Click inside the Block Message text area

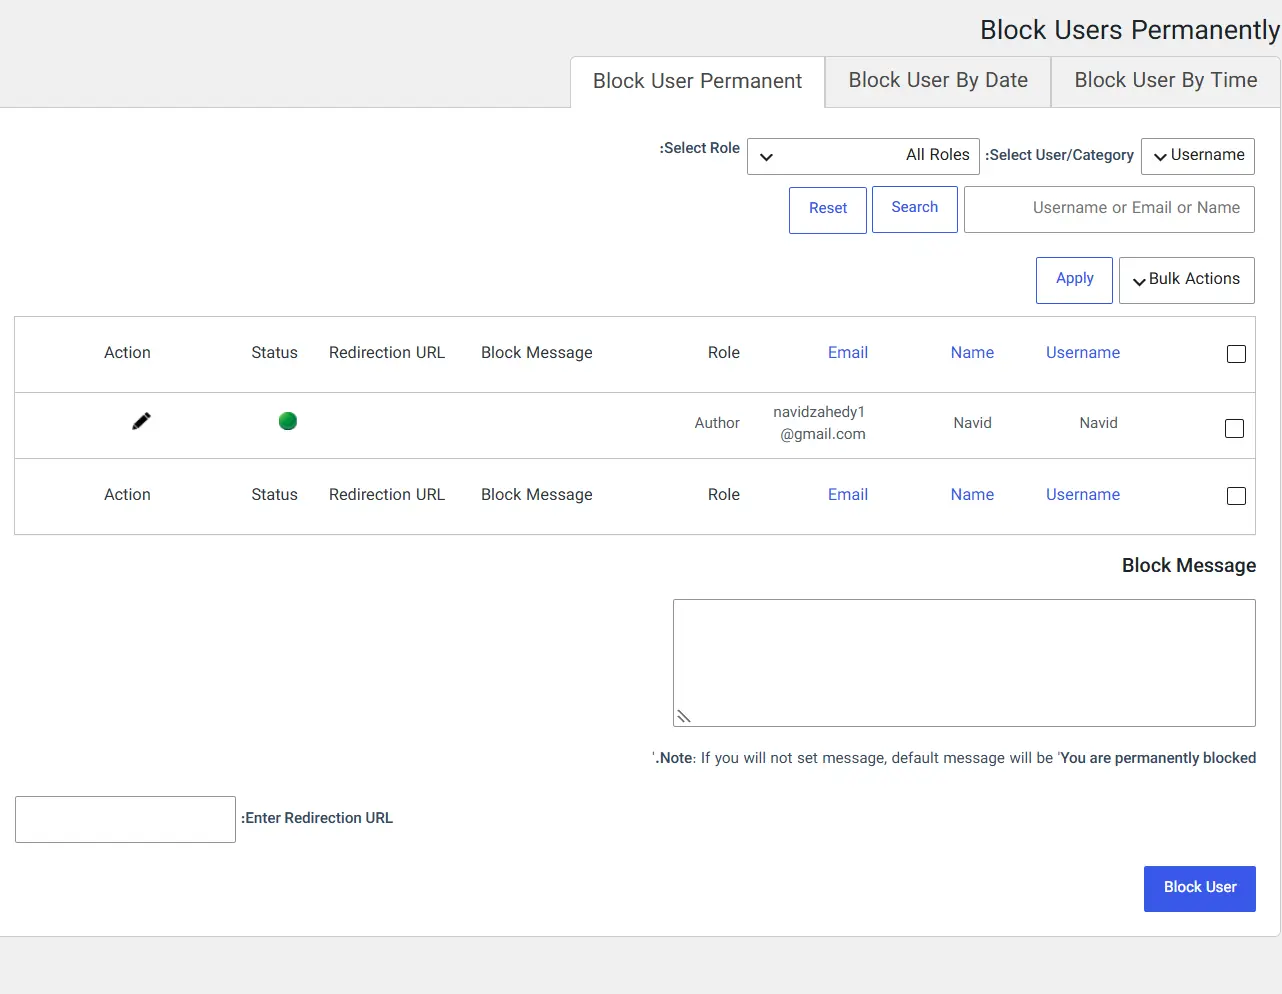click(x=964, y=663)
